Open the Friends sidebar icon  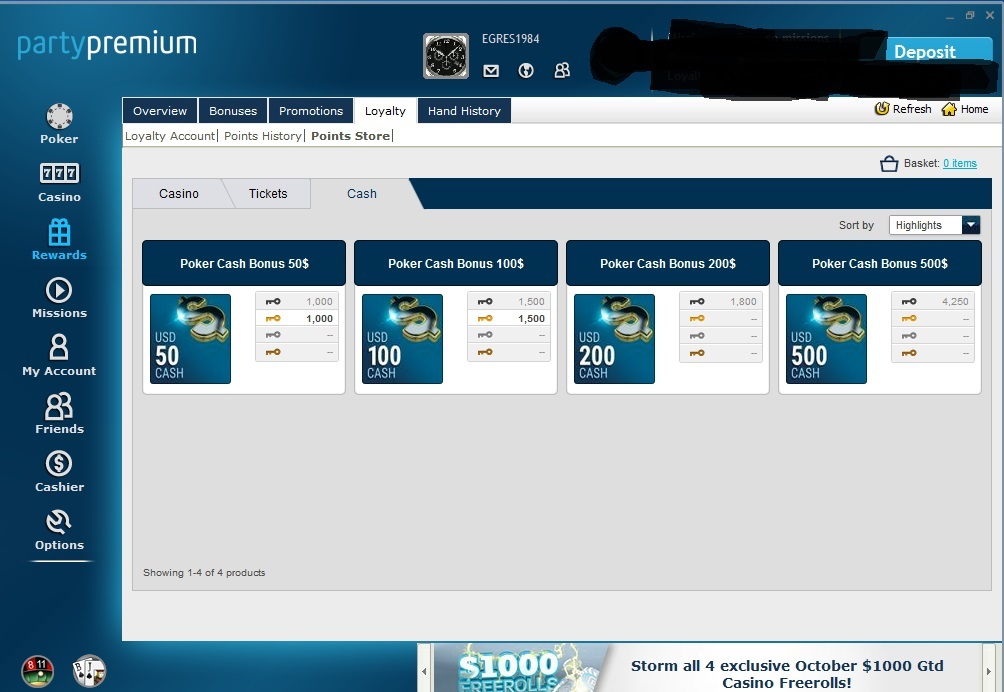coord(59,406)
